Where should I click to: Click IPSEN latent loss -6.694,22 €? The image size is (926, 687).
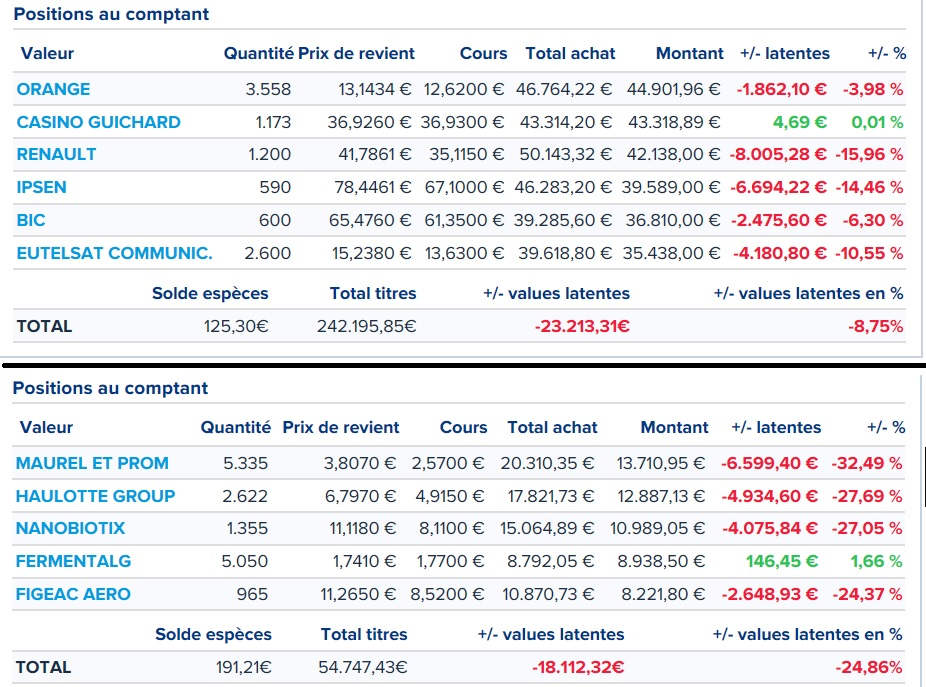pos(778,187)
